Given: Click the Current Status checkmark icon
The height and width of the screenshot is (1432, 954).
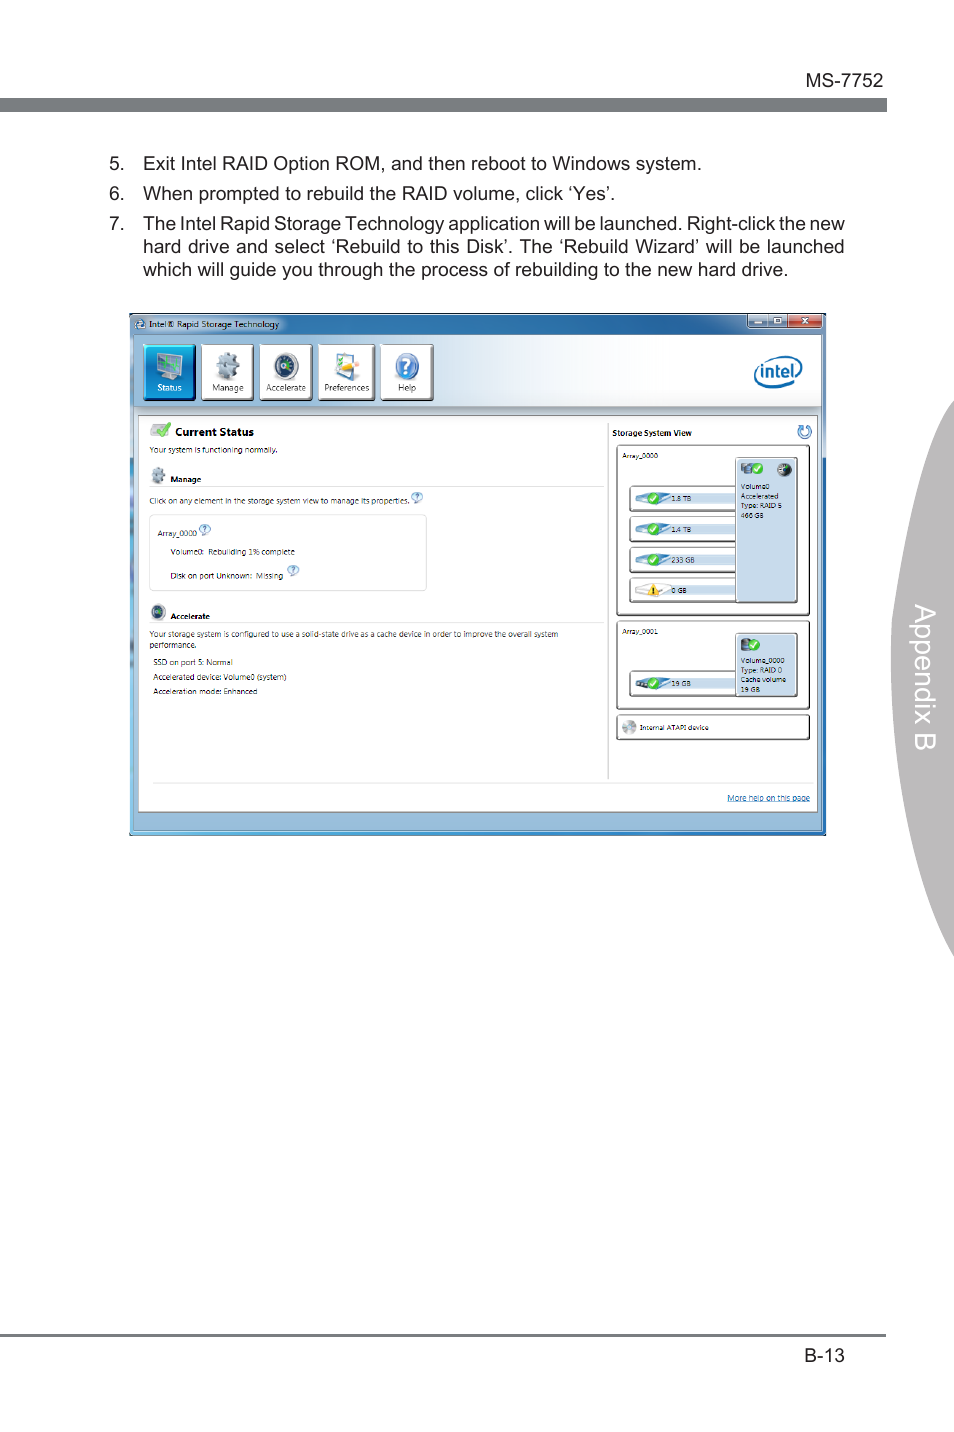Looking at the screenshot, I should pyautogui.click(x=160, y=430).
